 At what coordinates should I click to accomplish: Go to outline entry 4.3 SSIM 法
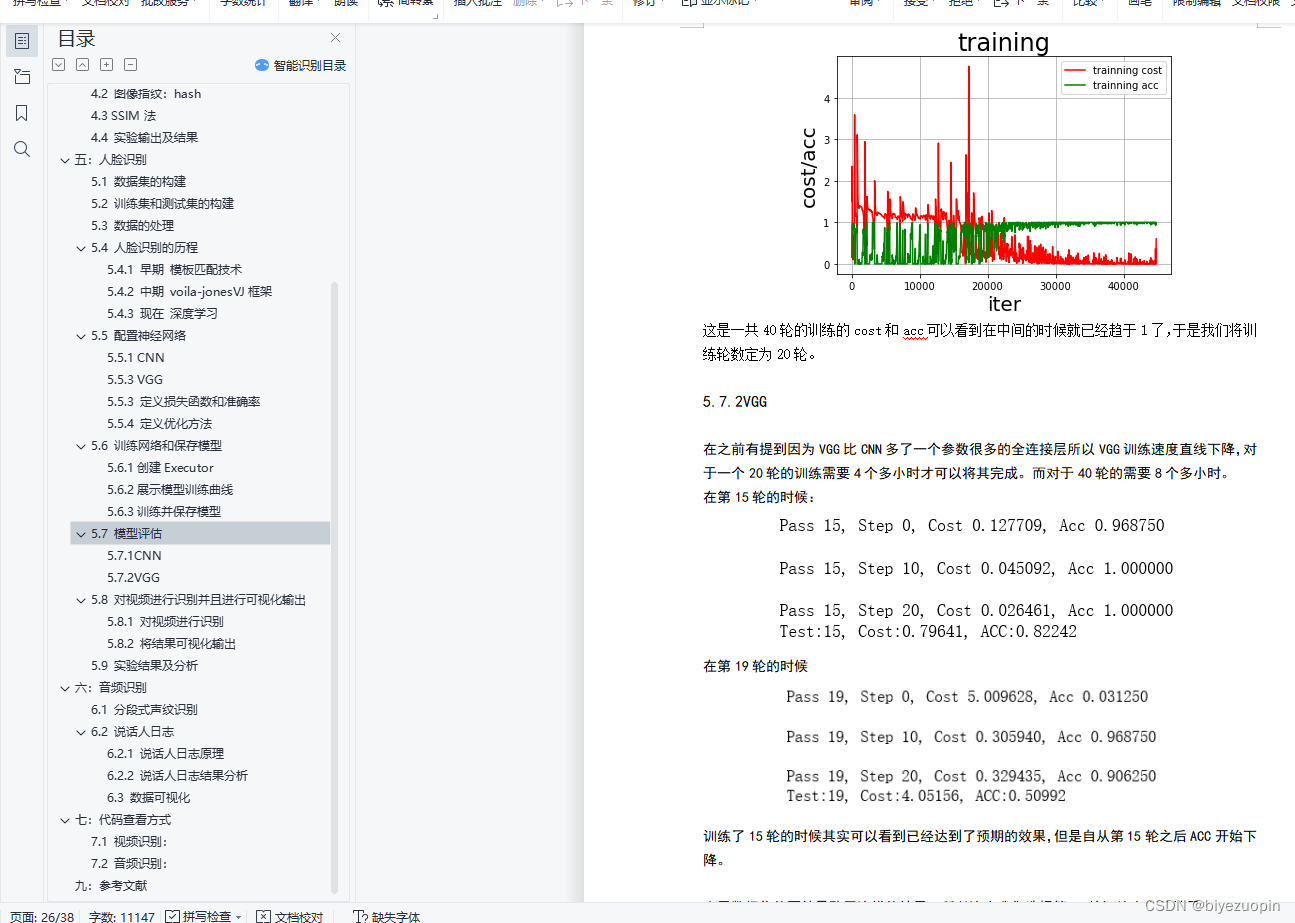click(124, 116)
